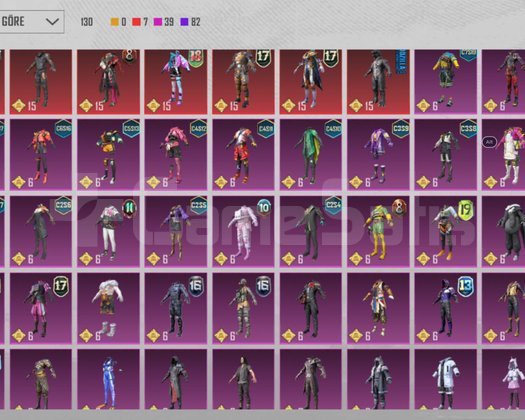The image size is (525, 420).
Task: Click the lime 19 badge
Action: click(466, 210)
